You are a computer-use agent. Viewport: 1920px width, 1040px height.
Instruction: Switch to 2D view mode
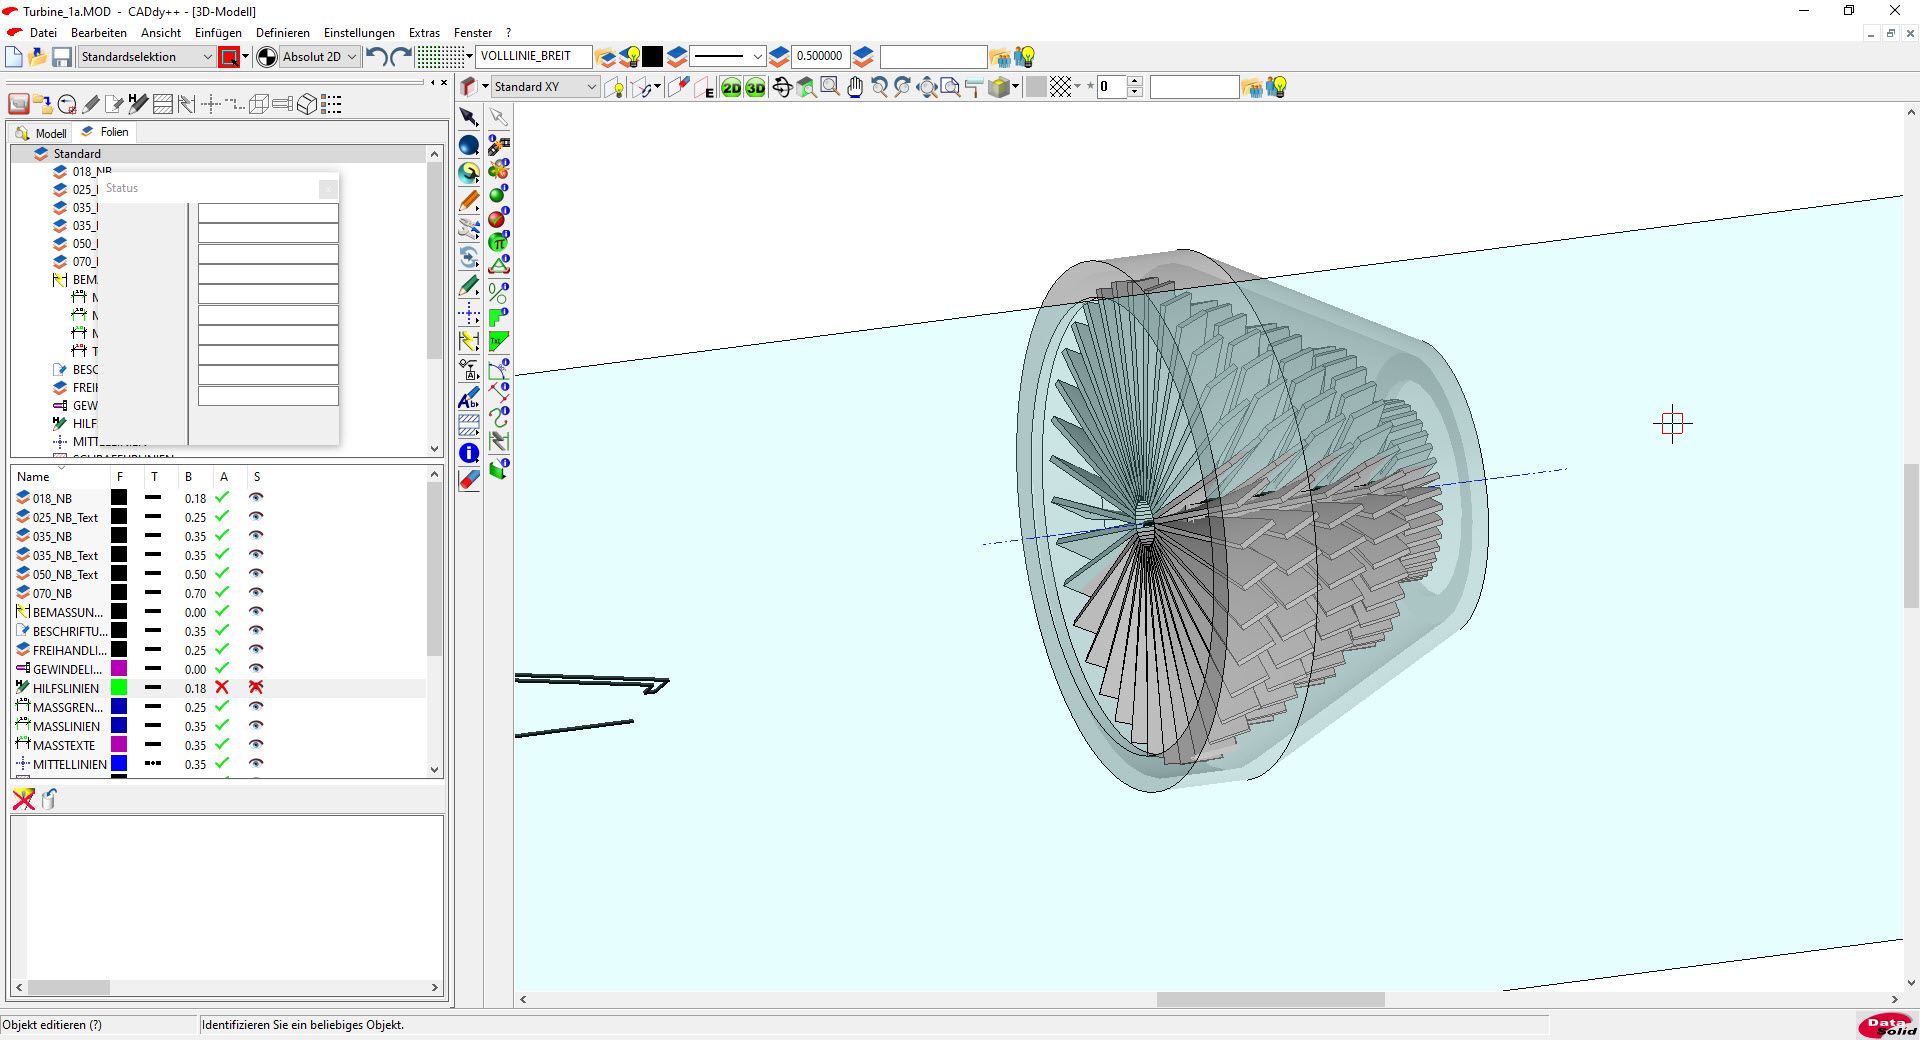(x=731, y=88)
